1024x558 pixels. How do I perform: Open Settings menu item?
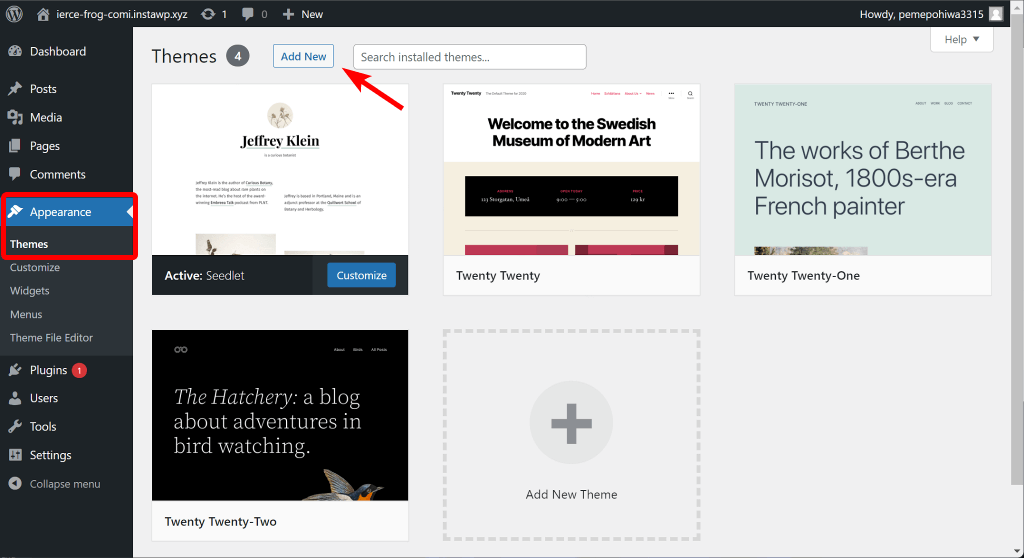(50, 455)
